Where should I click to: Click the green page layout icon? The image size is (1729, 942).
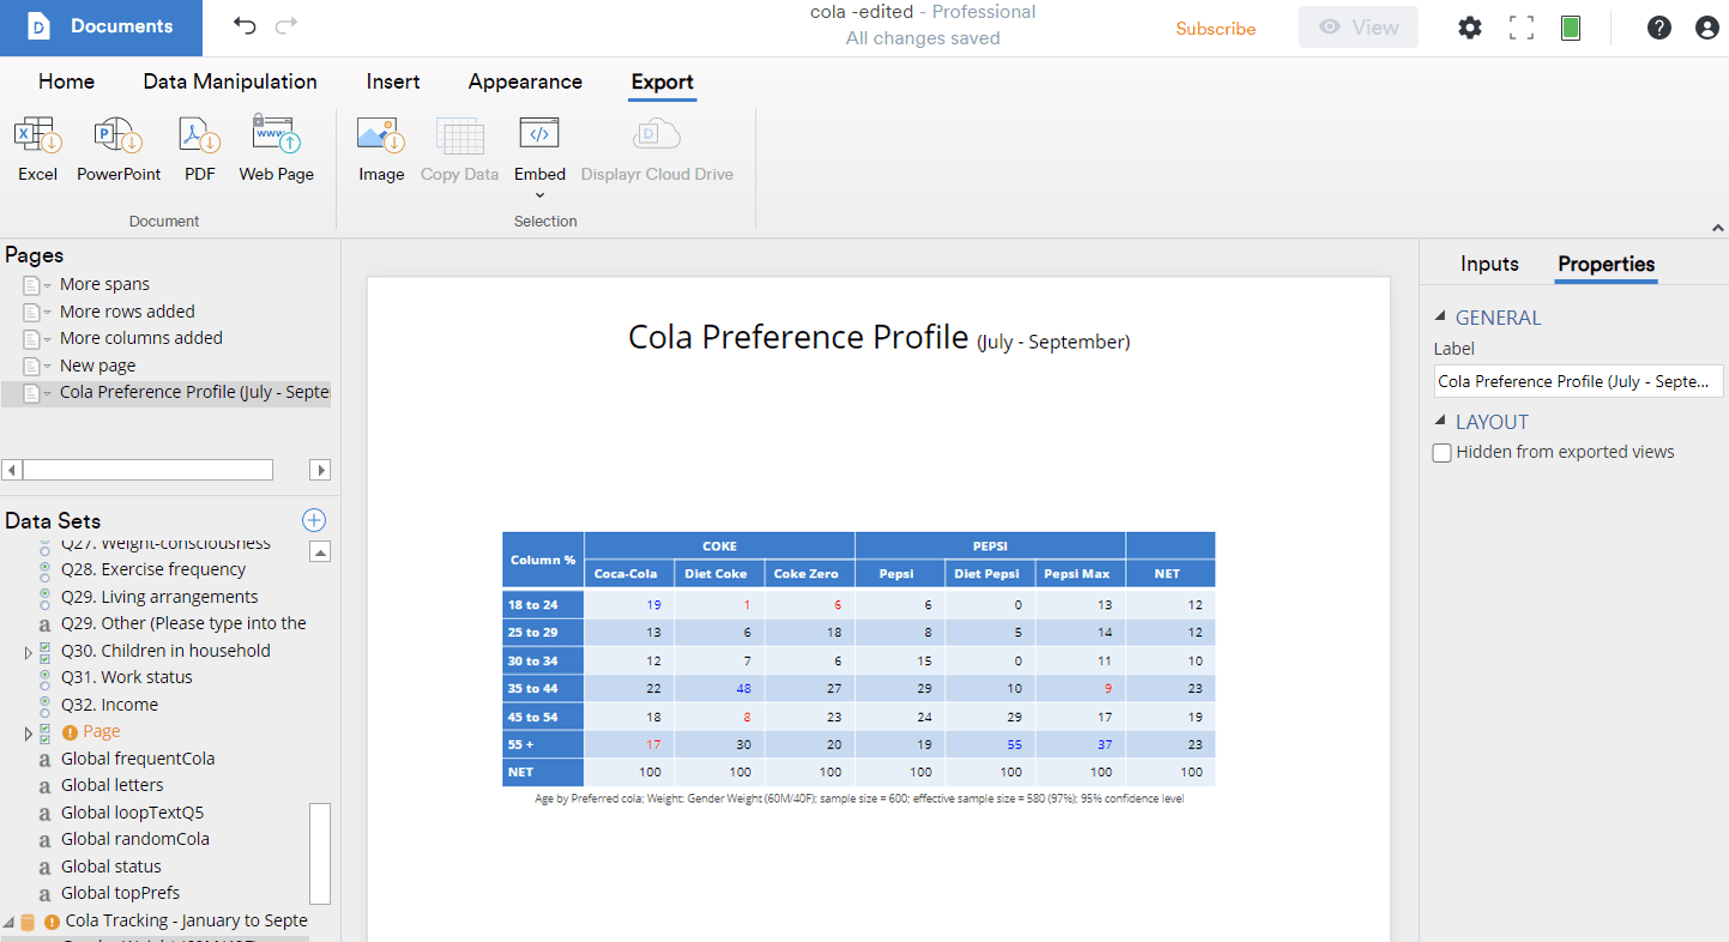click(x=1571, y=28)
